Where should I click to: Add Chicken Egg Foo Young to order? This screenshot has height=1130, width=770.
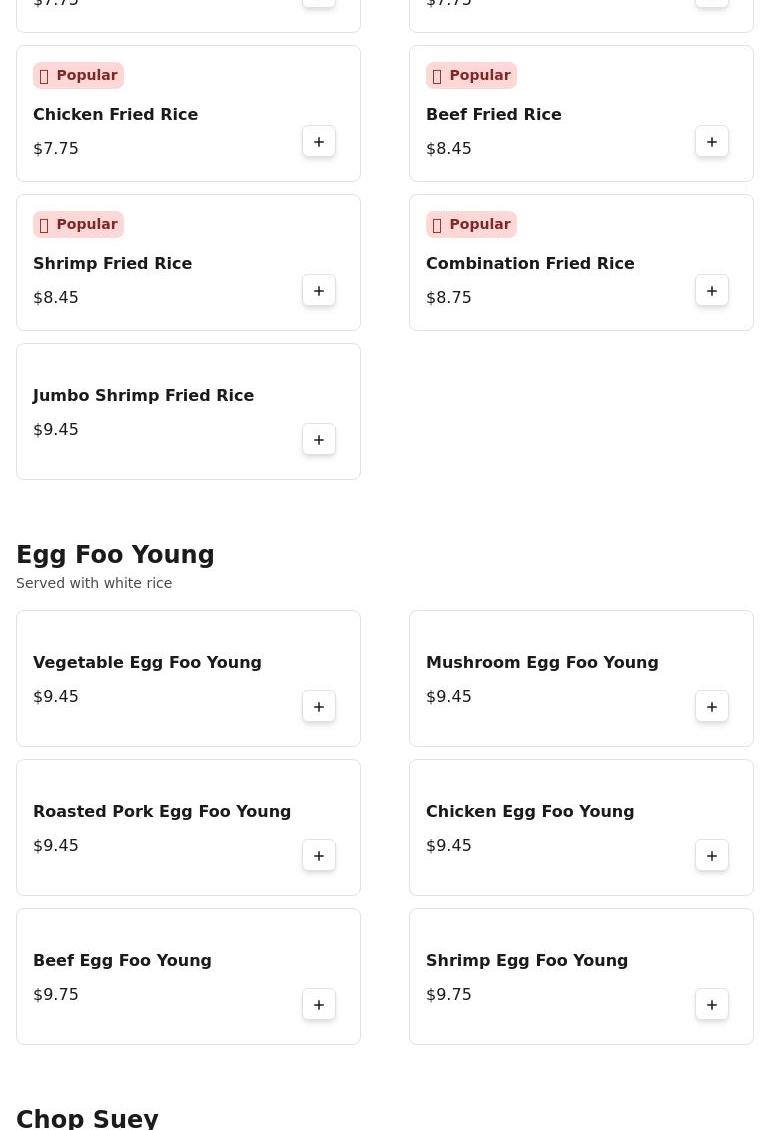coord(712,856)
